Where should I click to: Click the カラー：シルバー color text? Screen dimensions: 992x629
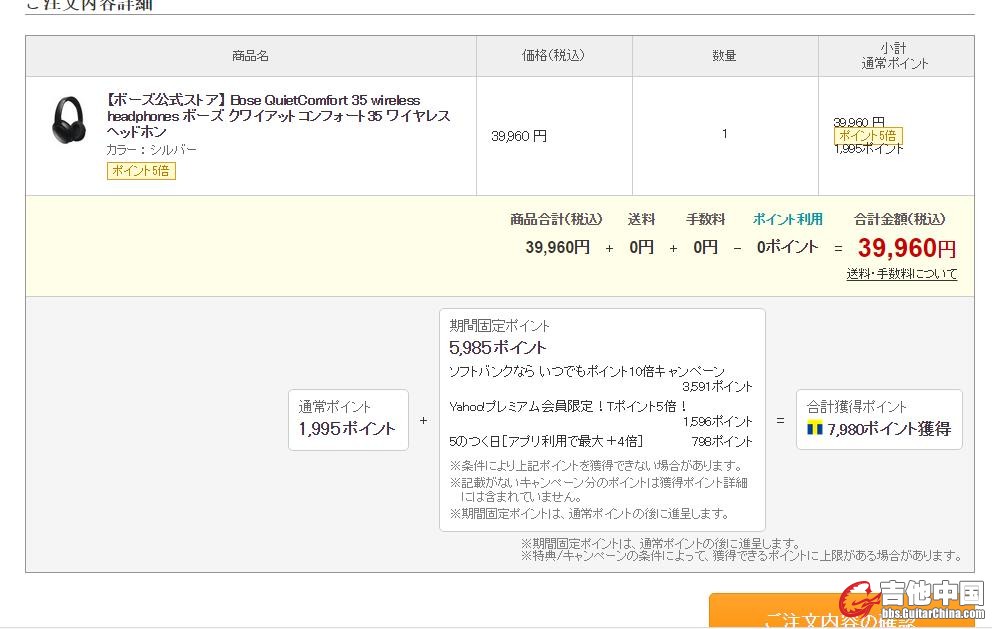[x=152, y=150]
